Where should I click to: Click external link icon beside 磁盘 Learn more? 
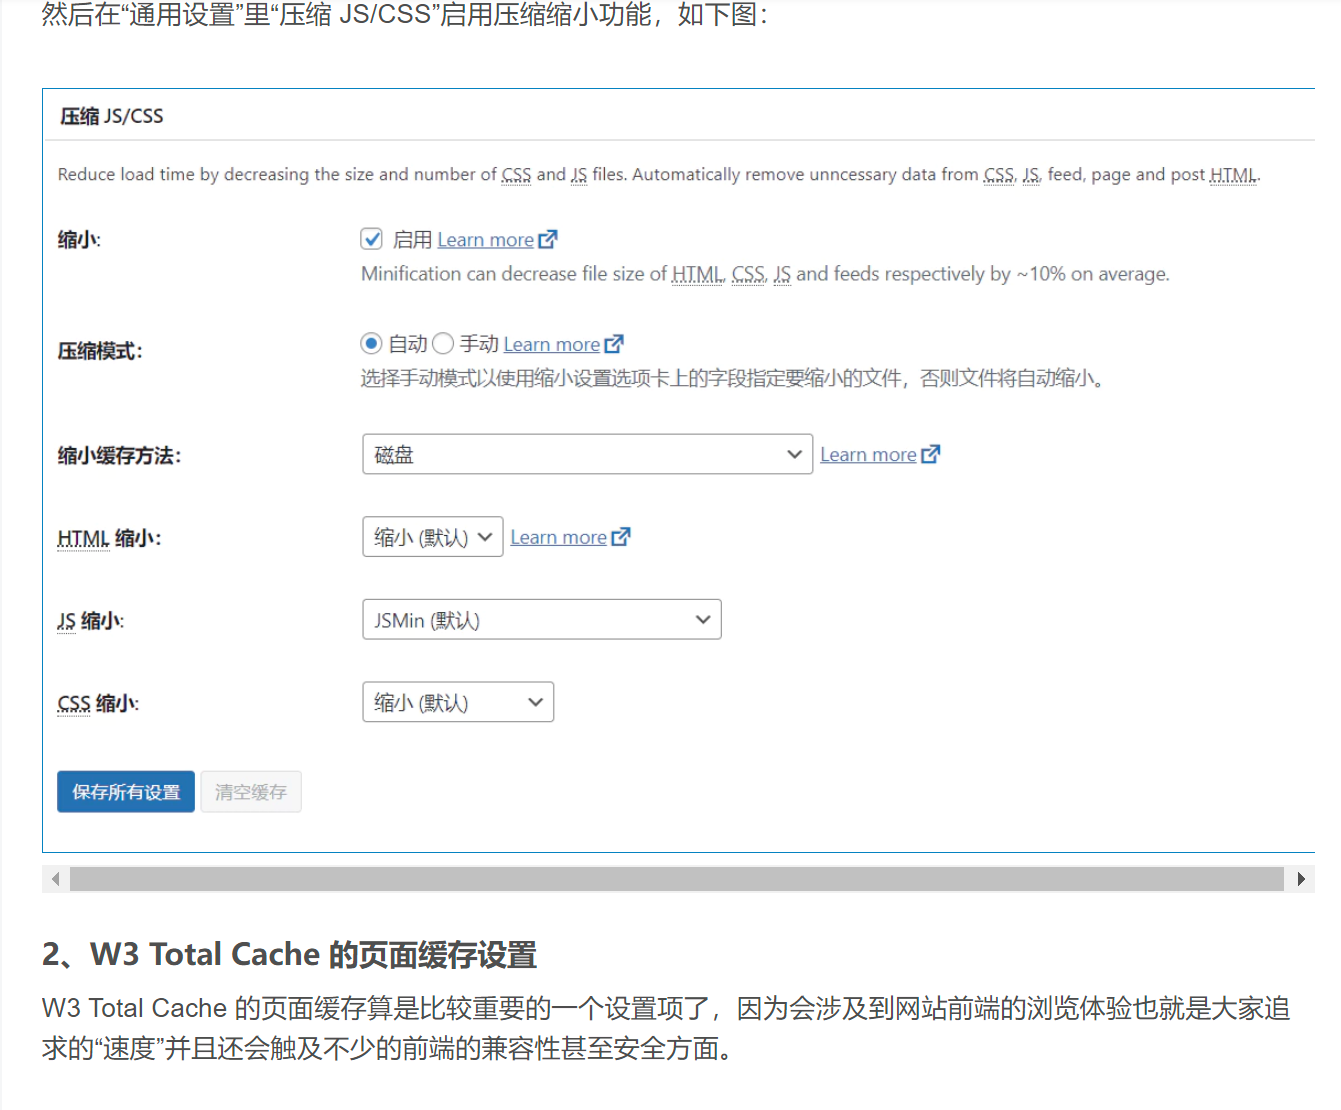point(931,454)
